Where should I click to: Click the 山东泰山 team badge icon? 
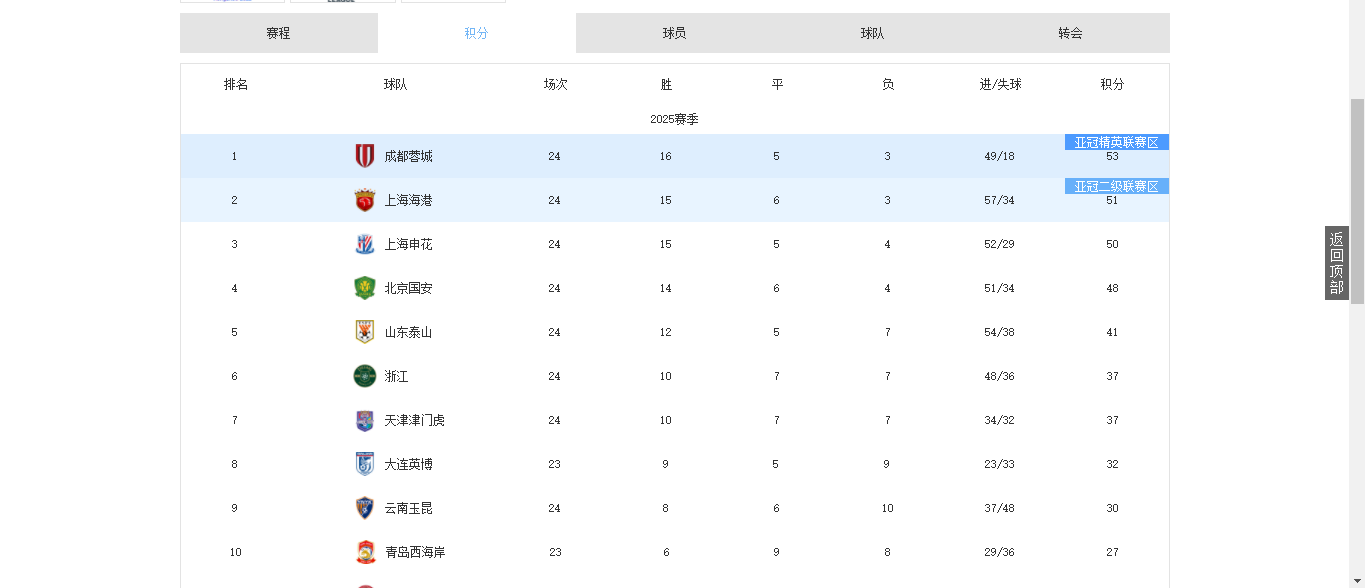365,332
